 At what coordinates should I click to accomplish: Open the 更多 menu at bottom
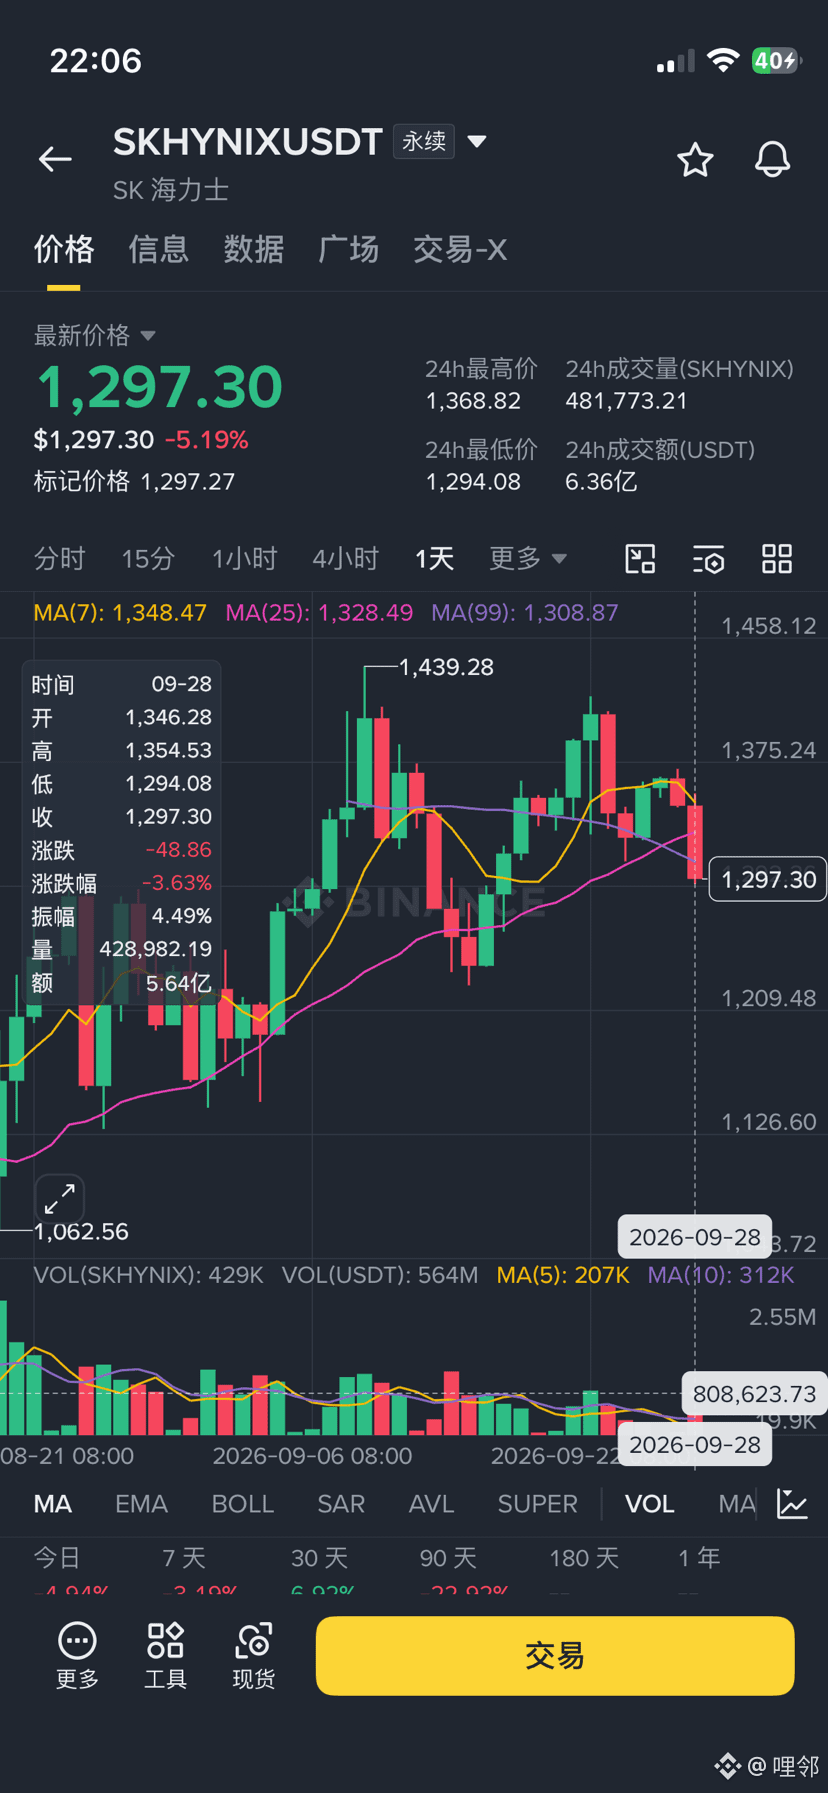click(77, 1656)
